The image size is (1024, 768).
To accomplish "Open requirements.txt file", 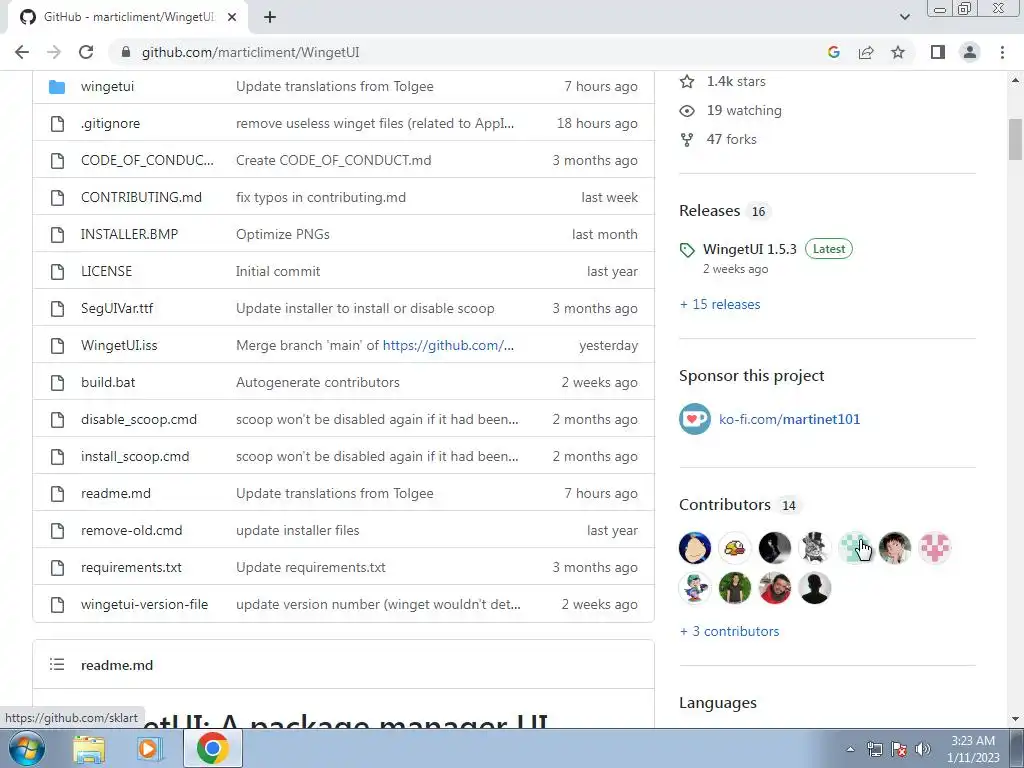I will pyautogui.click(x=131, y=568).
